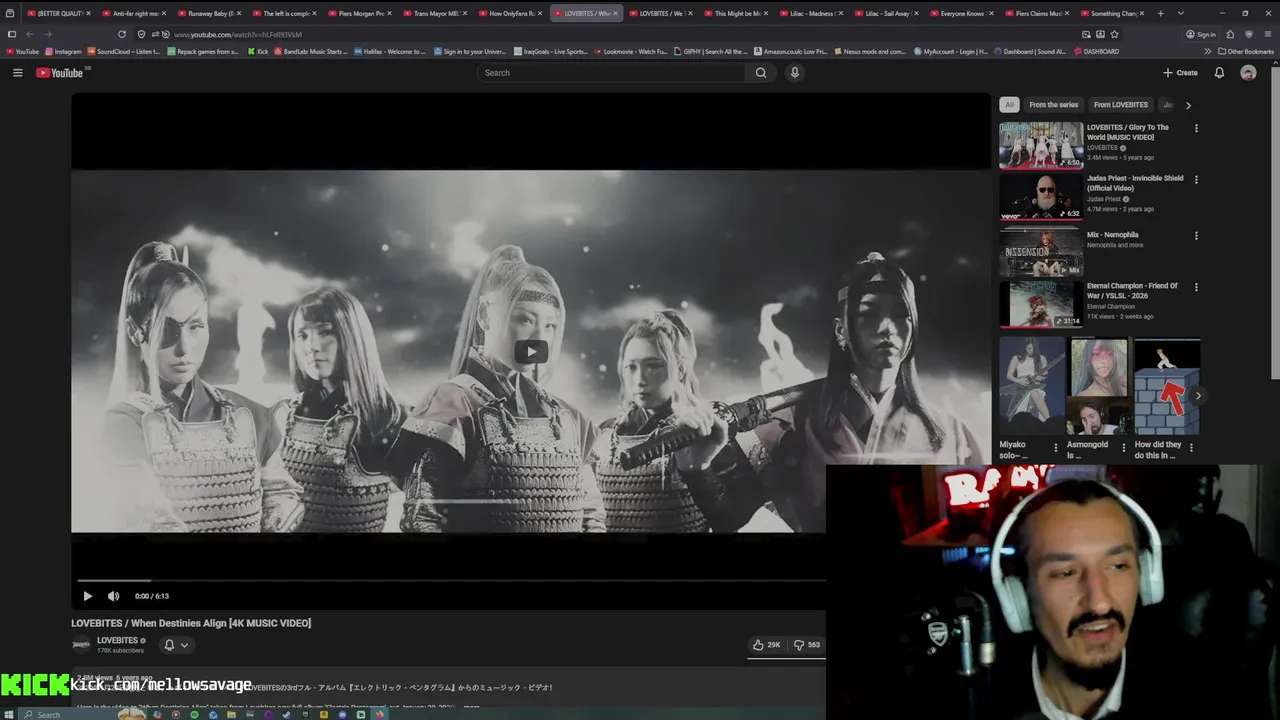This screenshot has width=1280, height=720.
Task: Select the From LOVEBITES chip
Action: (1120, 105)
